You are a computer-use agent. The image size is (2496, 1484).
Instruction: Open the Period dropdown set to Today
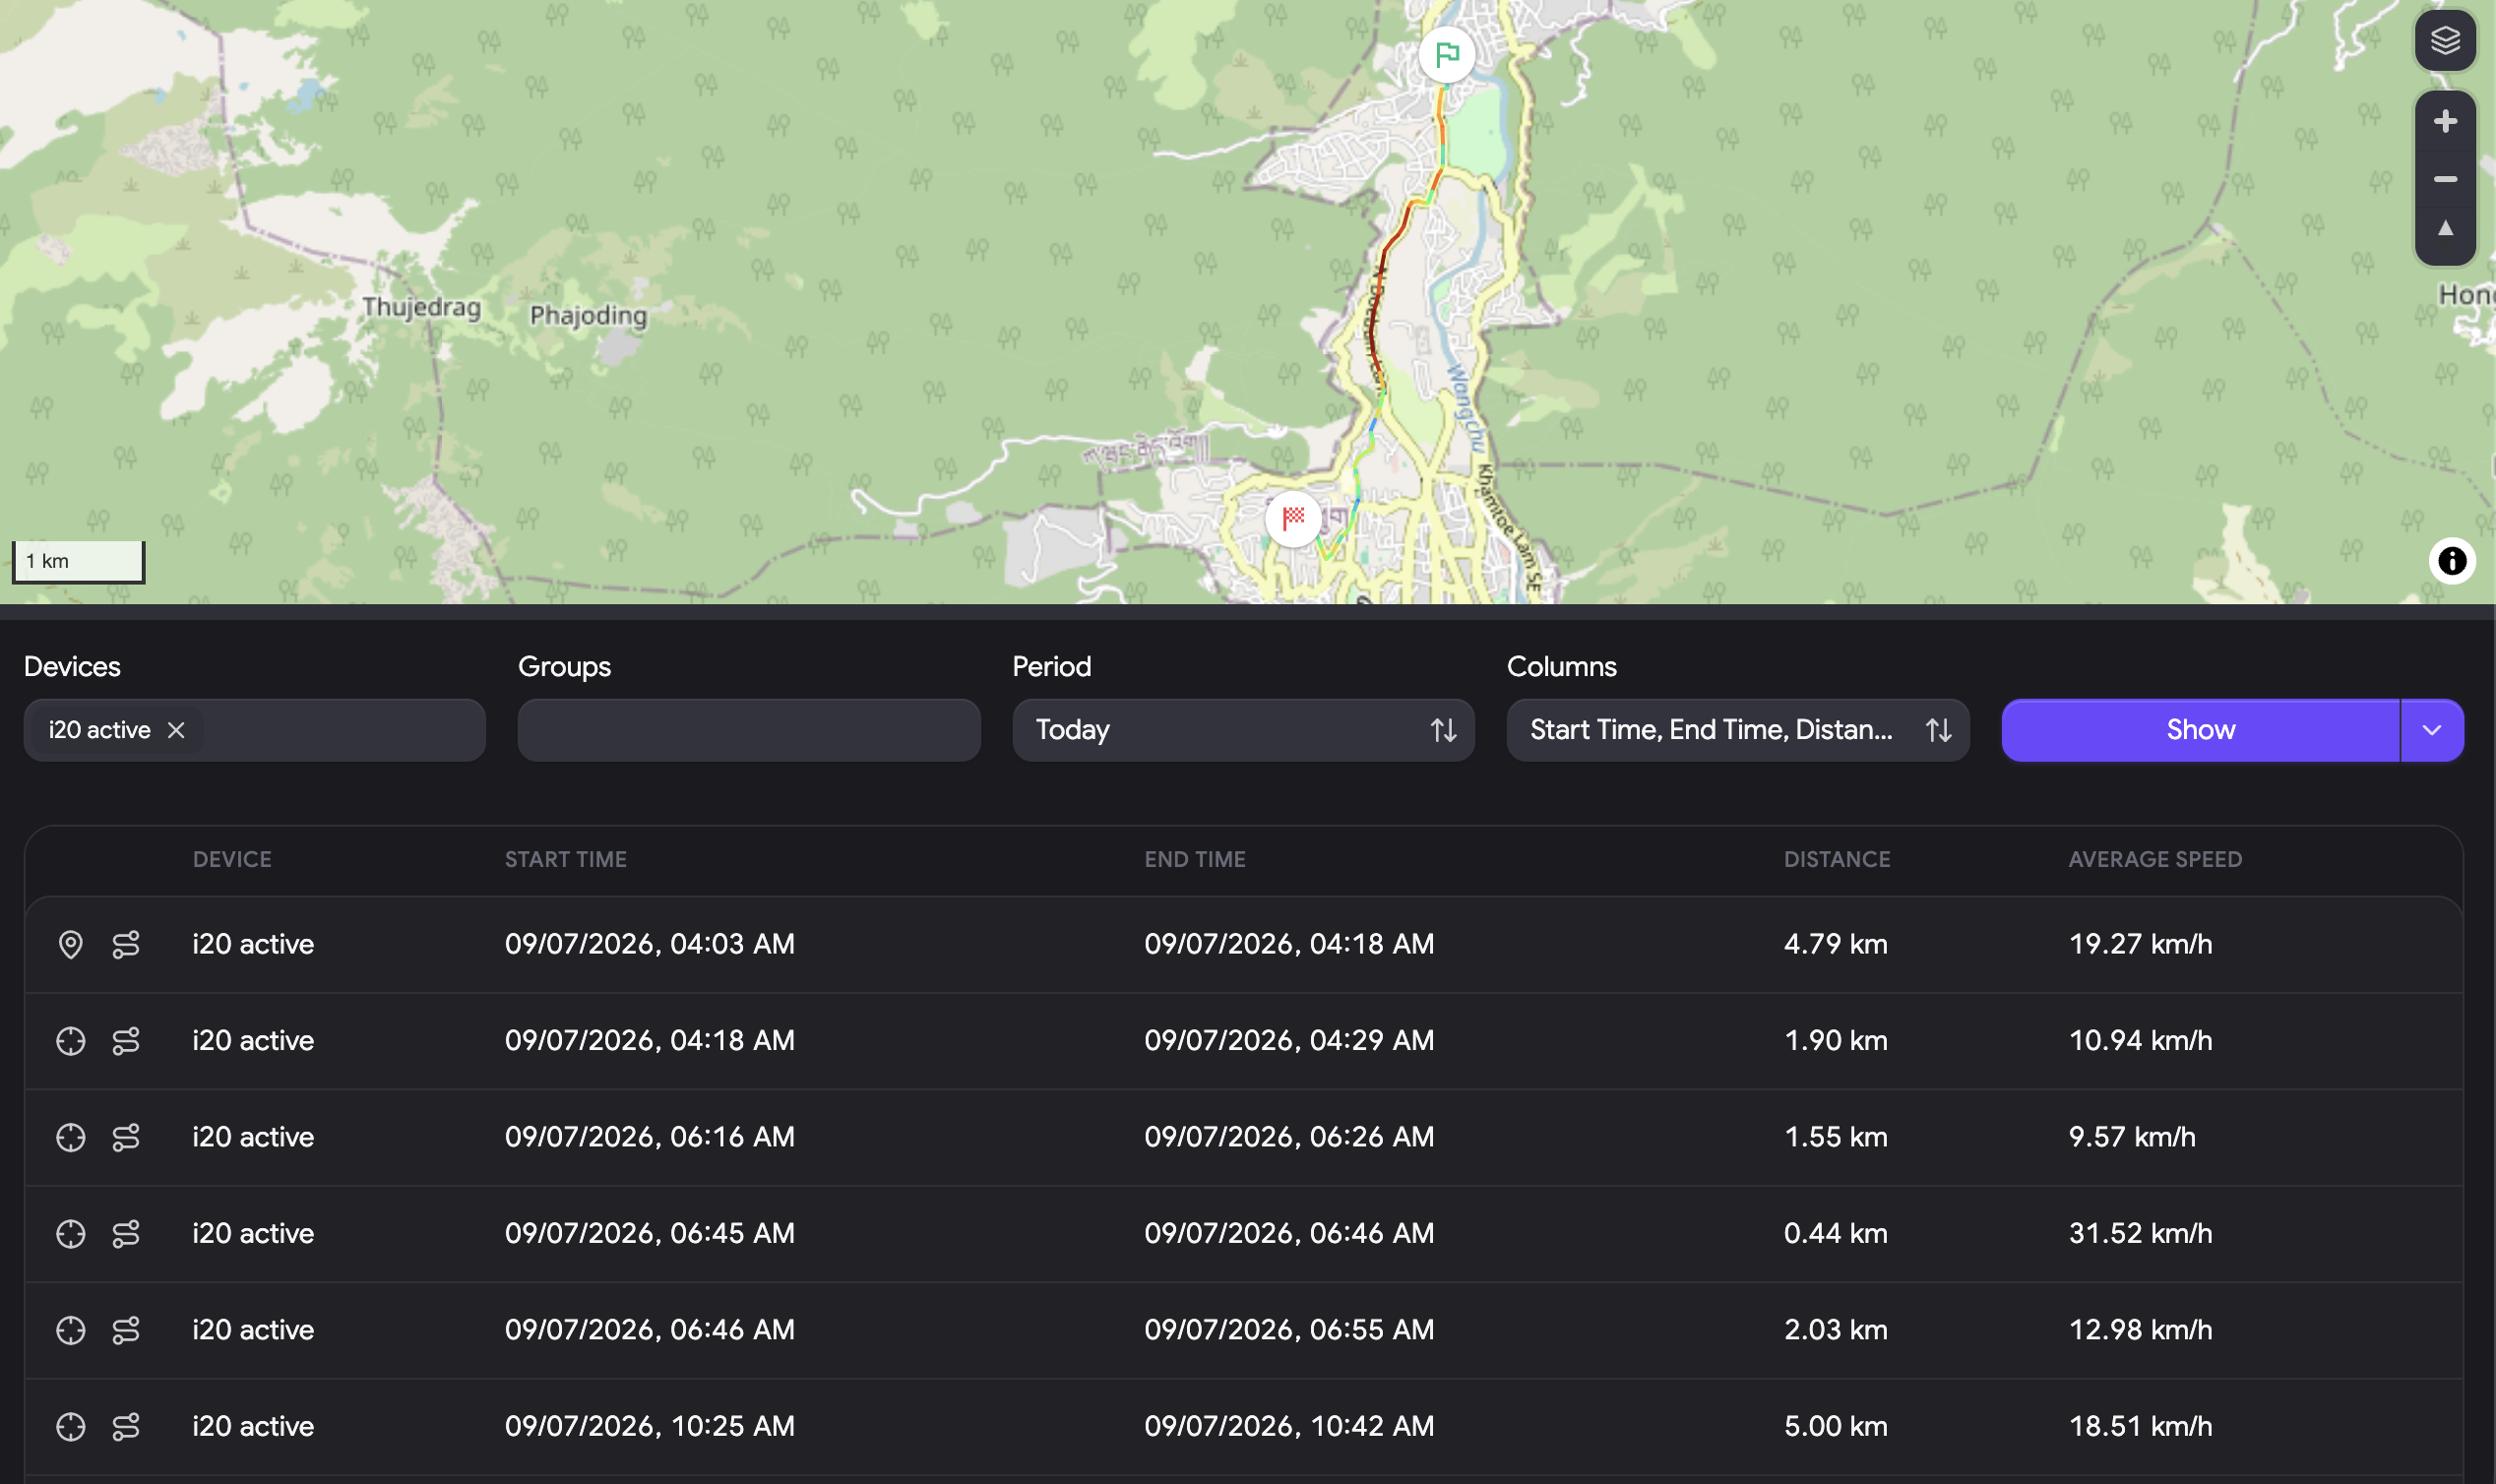click(x=1243, y=730)
